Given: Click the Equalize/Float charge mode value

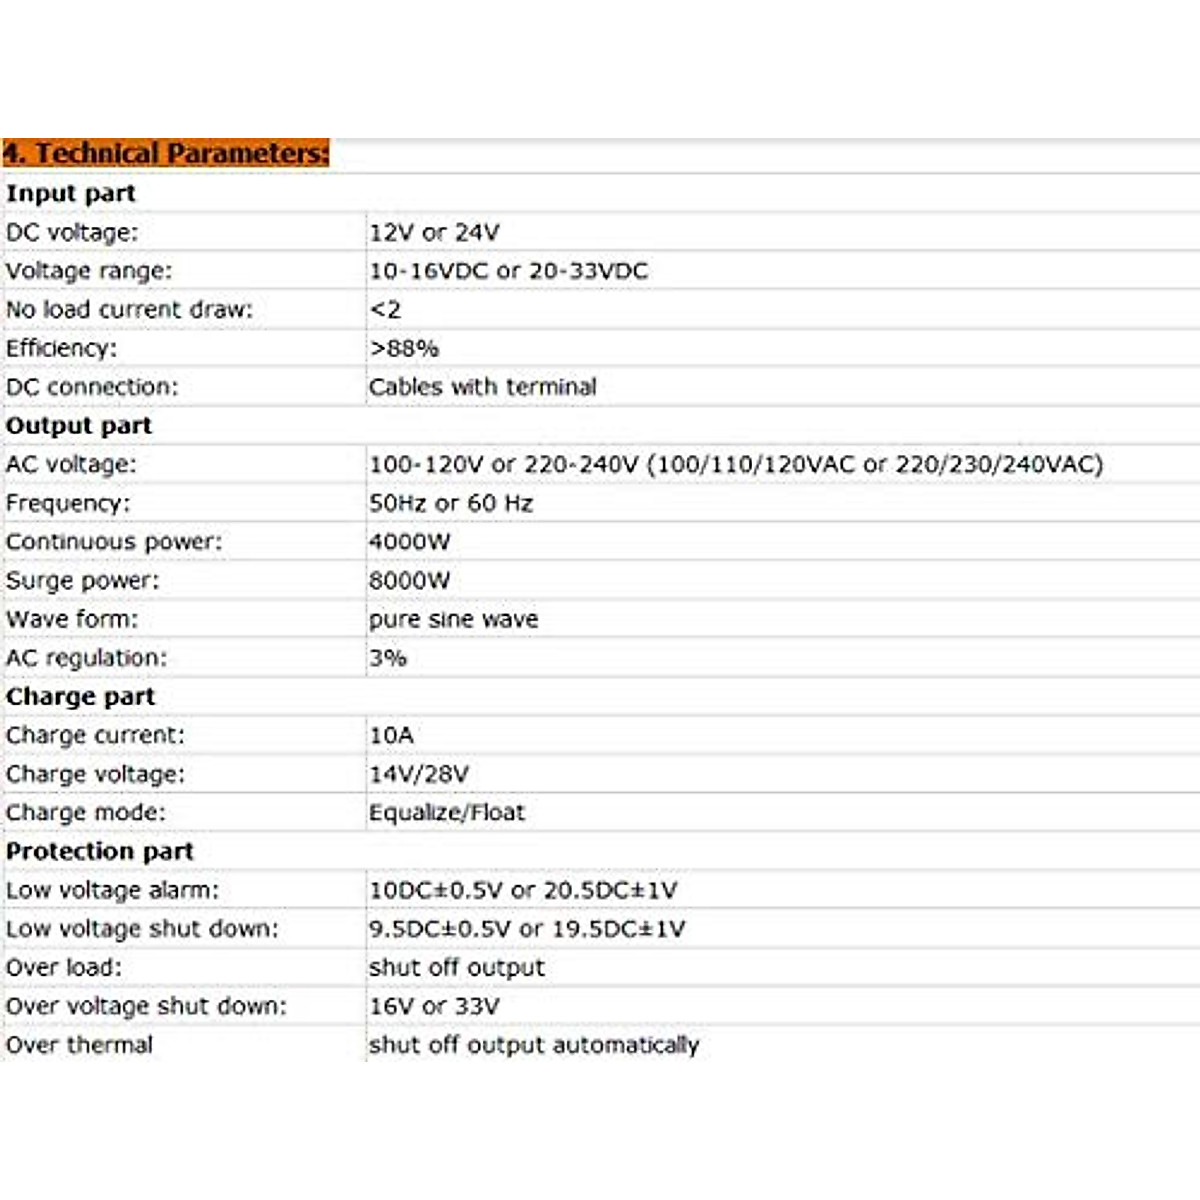Looking at the screenshot, I should point(446,812).
